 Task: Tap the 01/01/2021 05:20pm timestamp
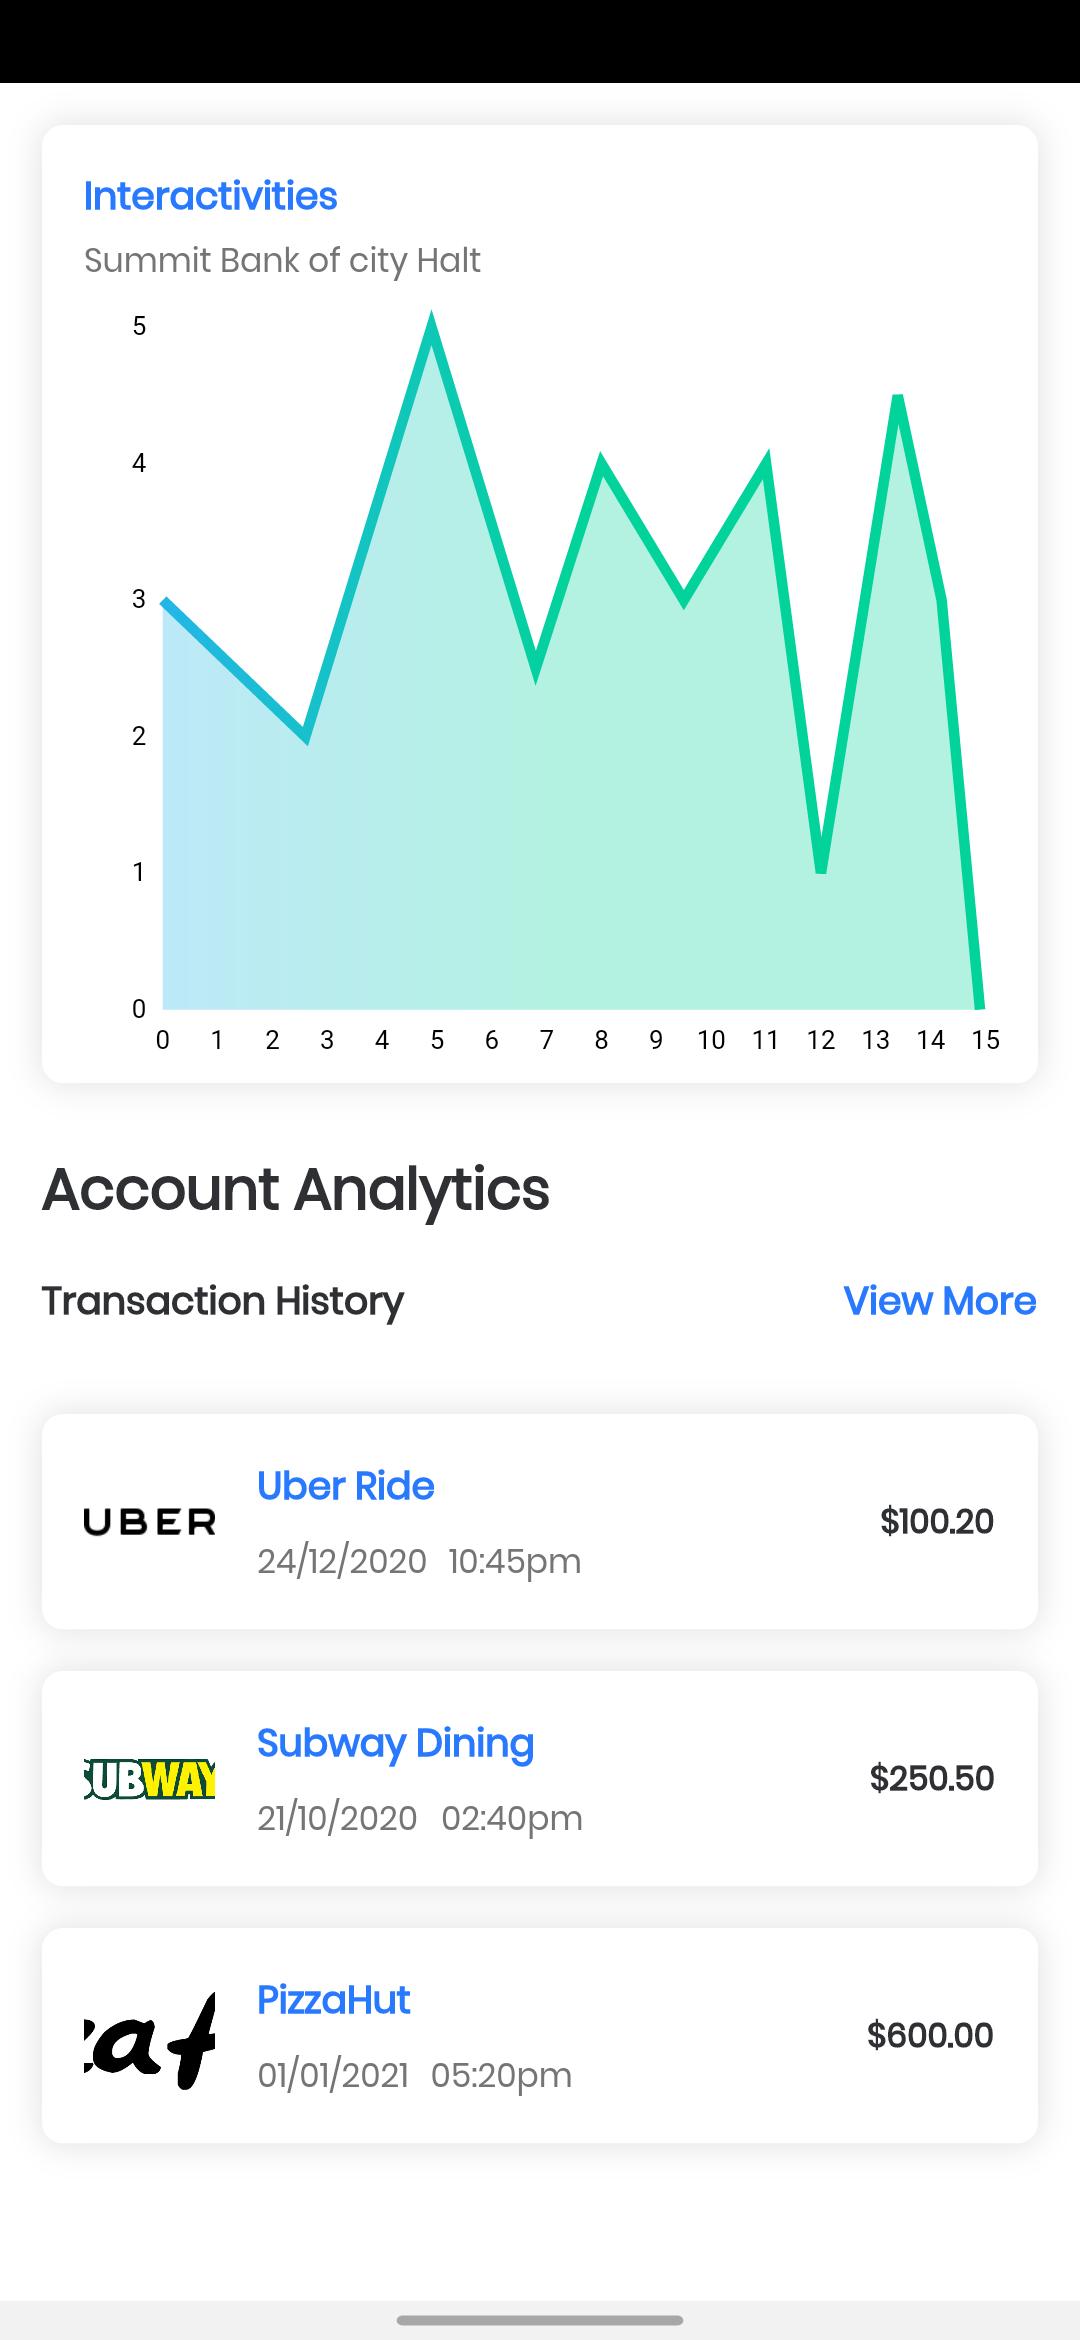414,2075
